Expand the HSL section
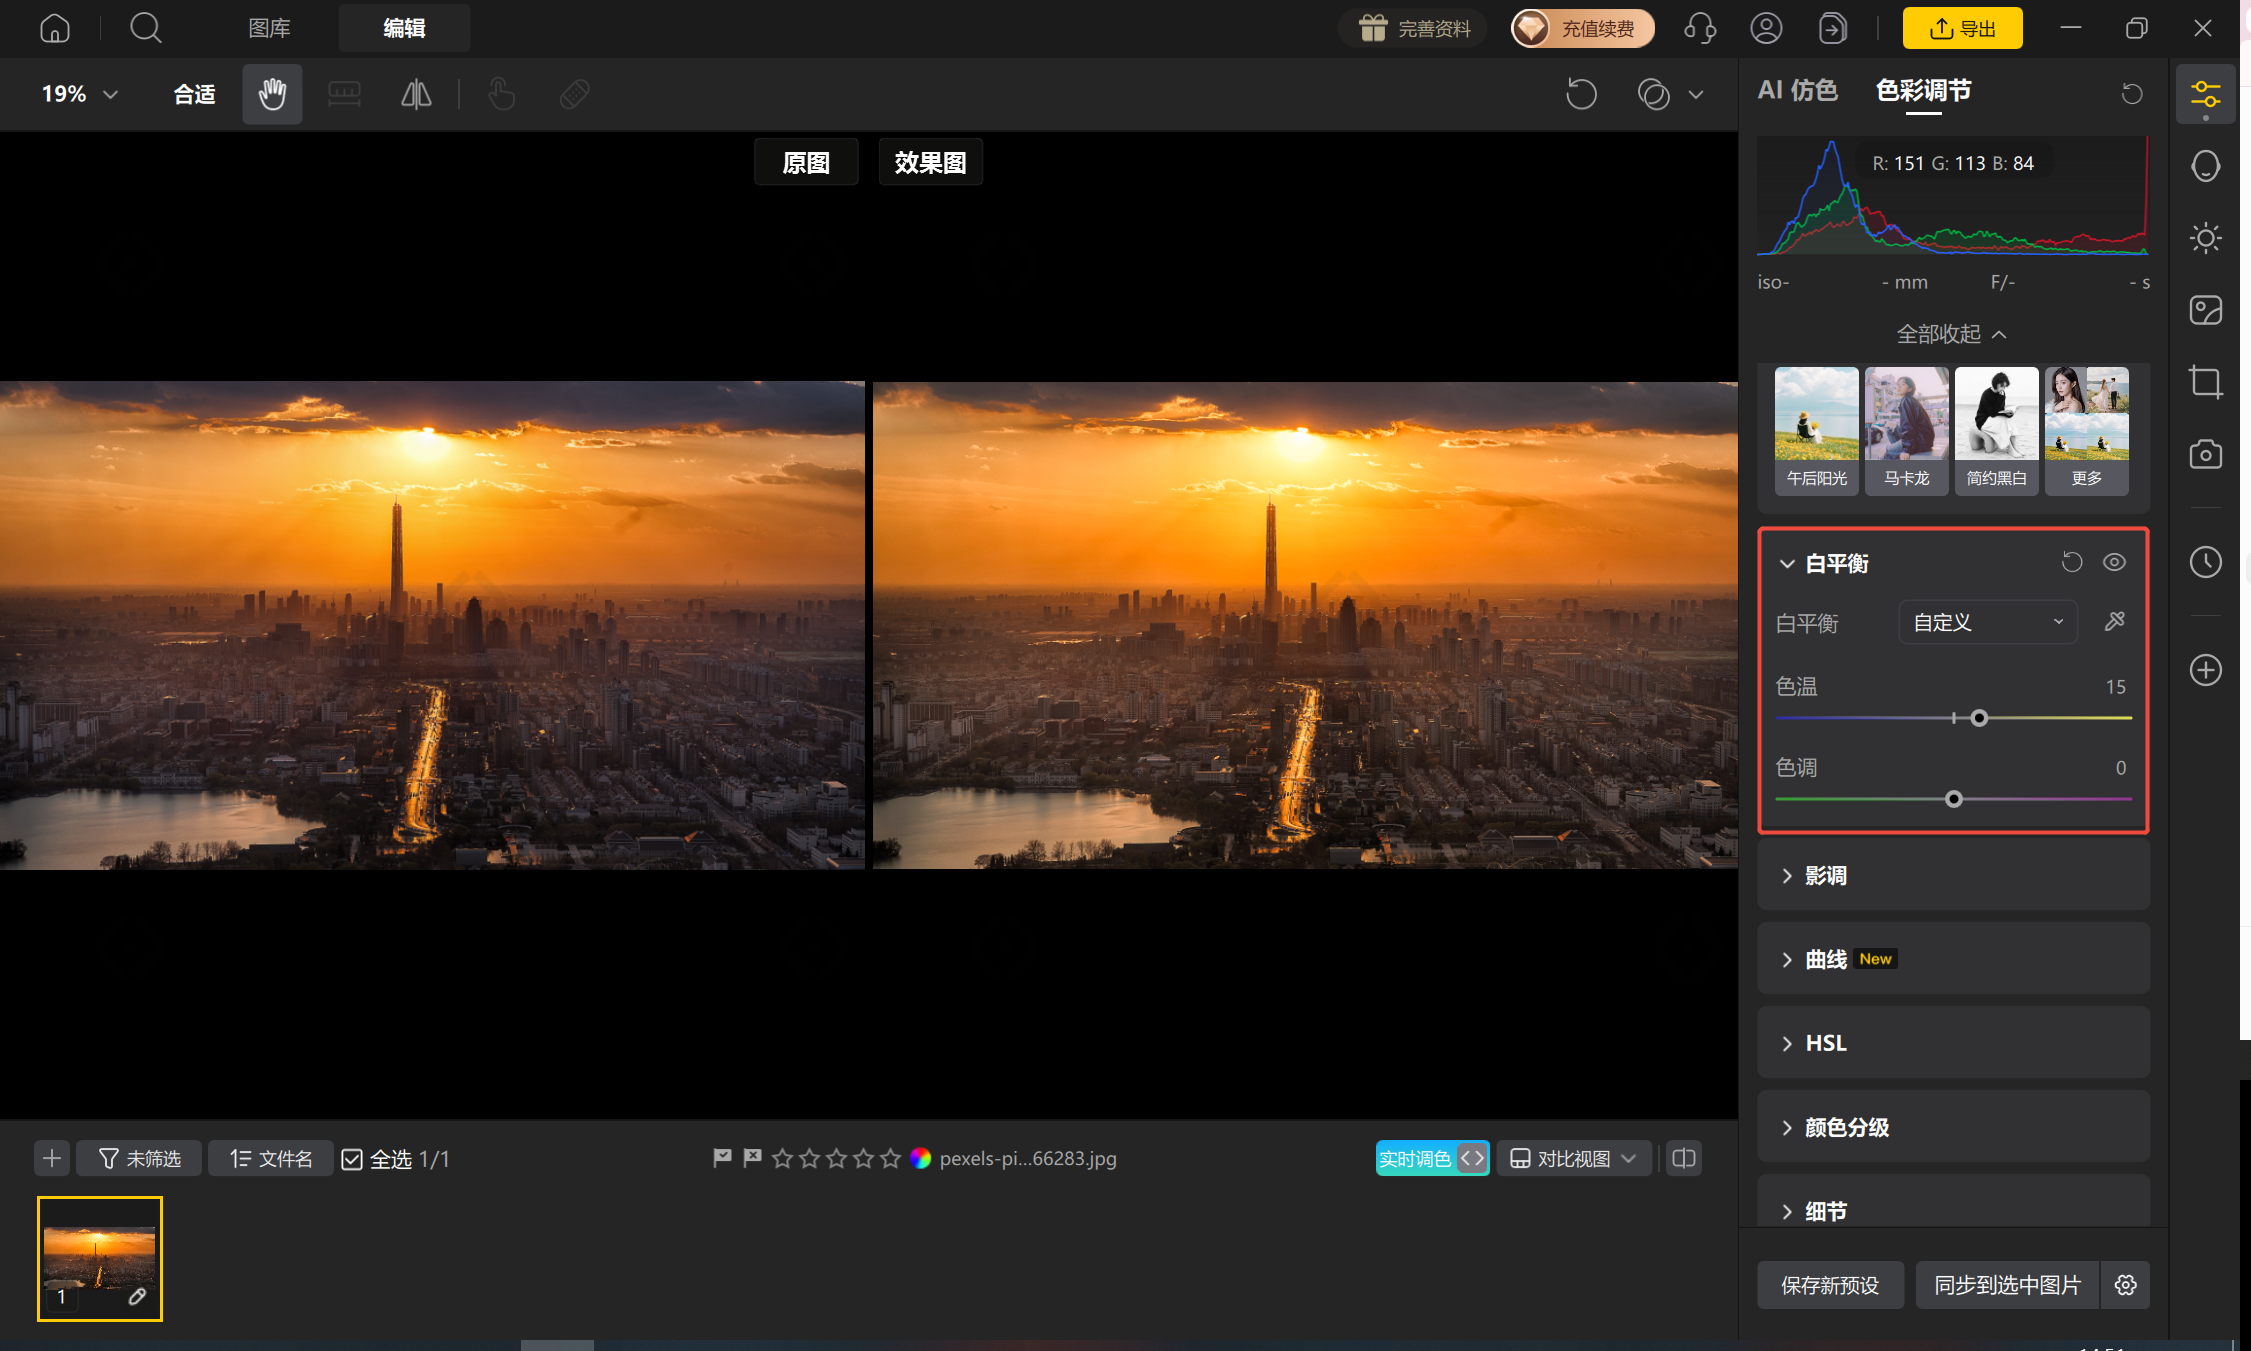 point(1953,1043)
